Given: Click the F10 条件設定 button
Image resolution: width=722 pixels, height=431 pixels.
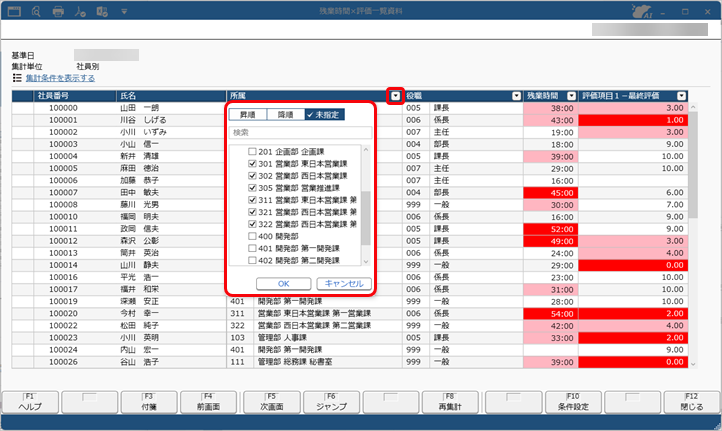Looking at the screenshot, I should pos(573,402).
